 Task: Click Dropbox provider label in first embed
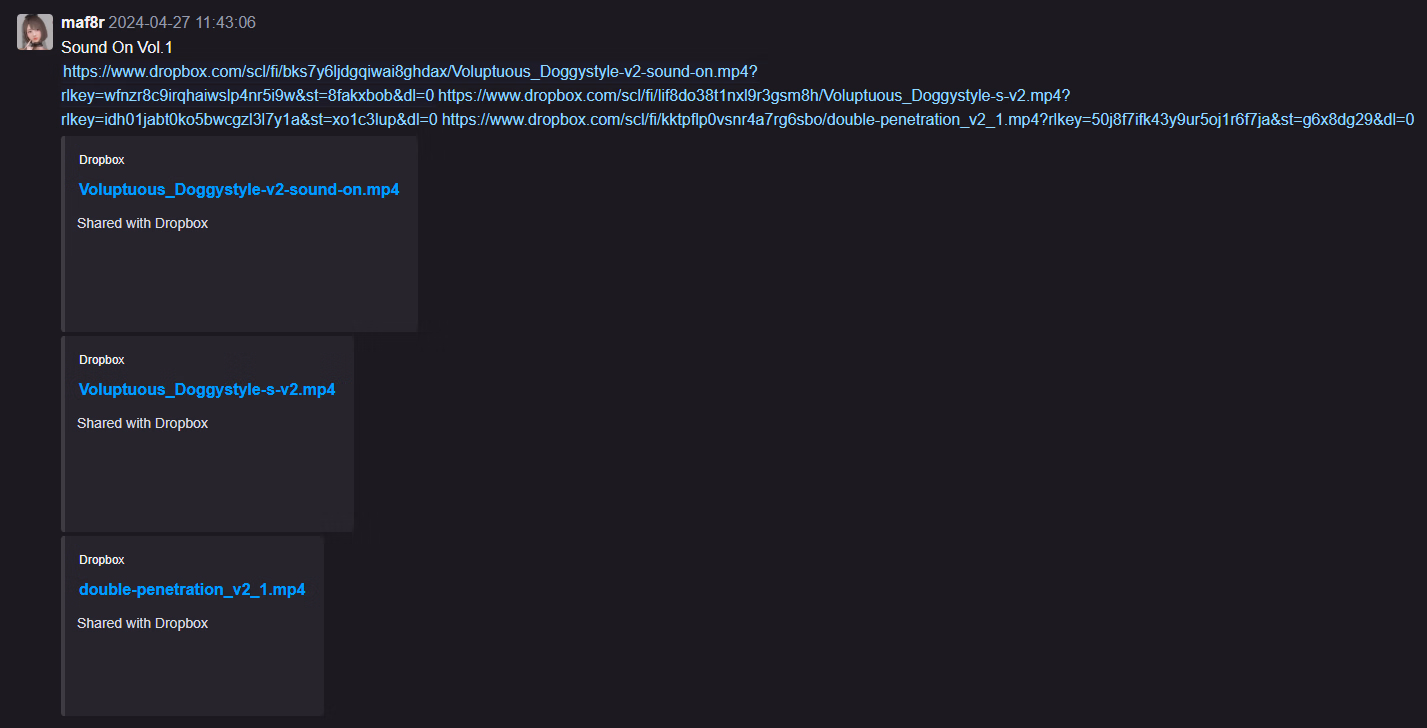tap(102, 160)
